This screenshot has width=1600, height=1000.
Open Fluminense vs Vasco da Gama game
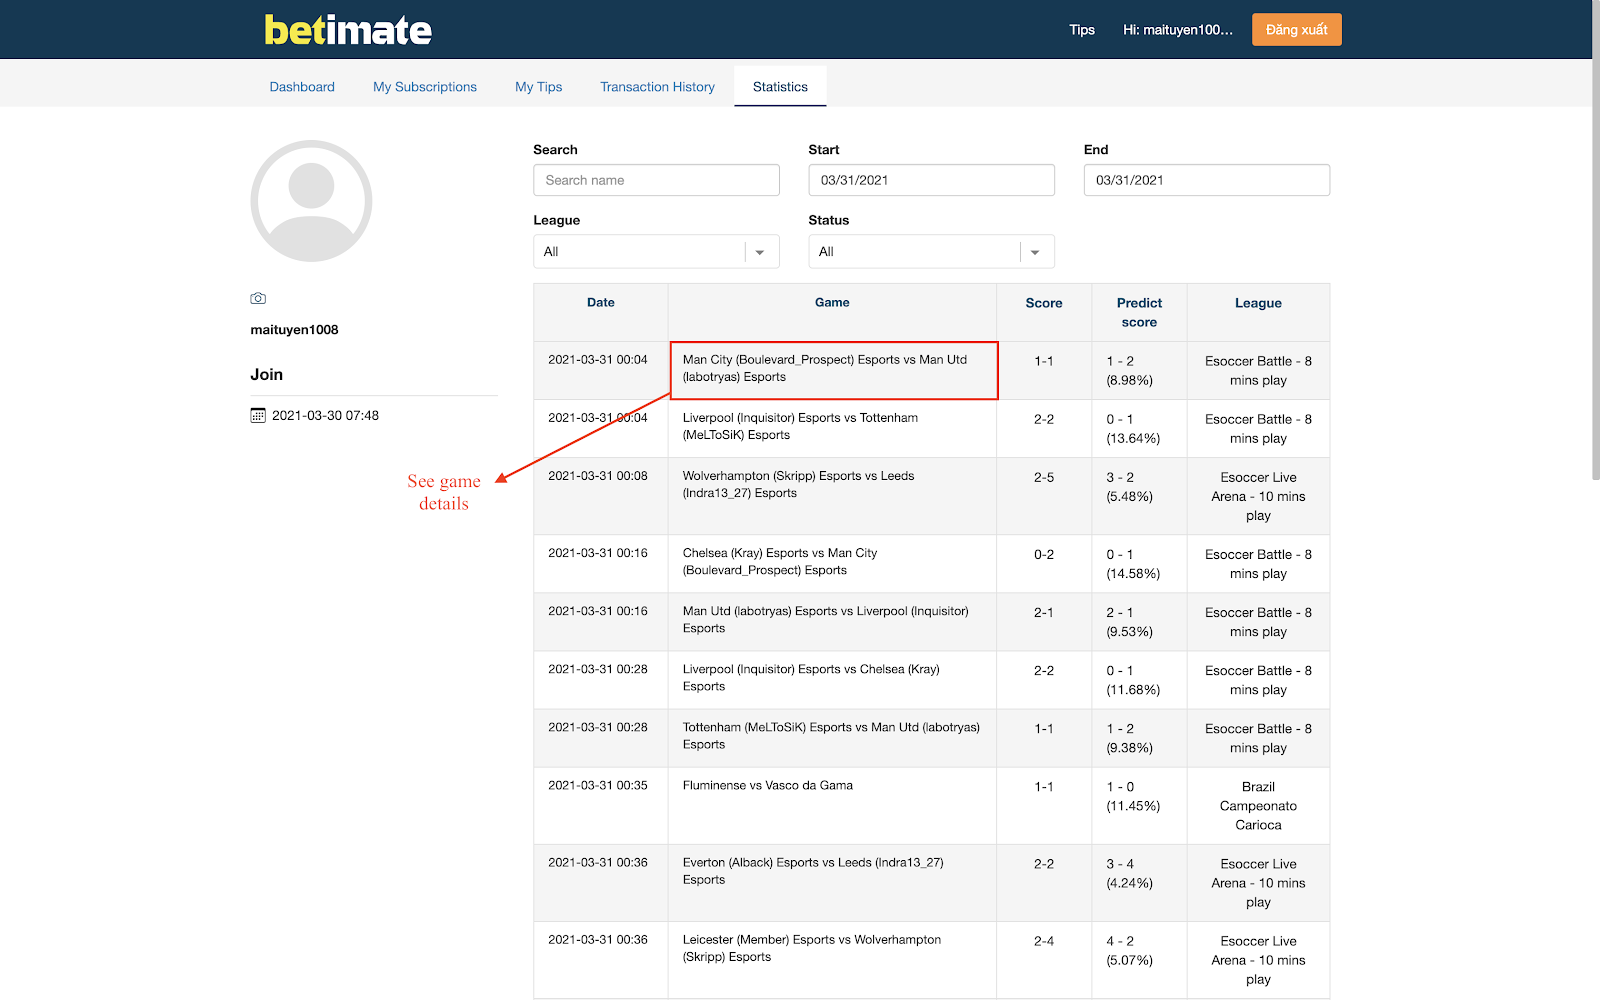(x=768, y=786)
